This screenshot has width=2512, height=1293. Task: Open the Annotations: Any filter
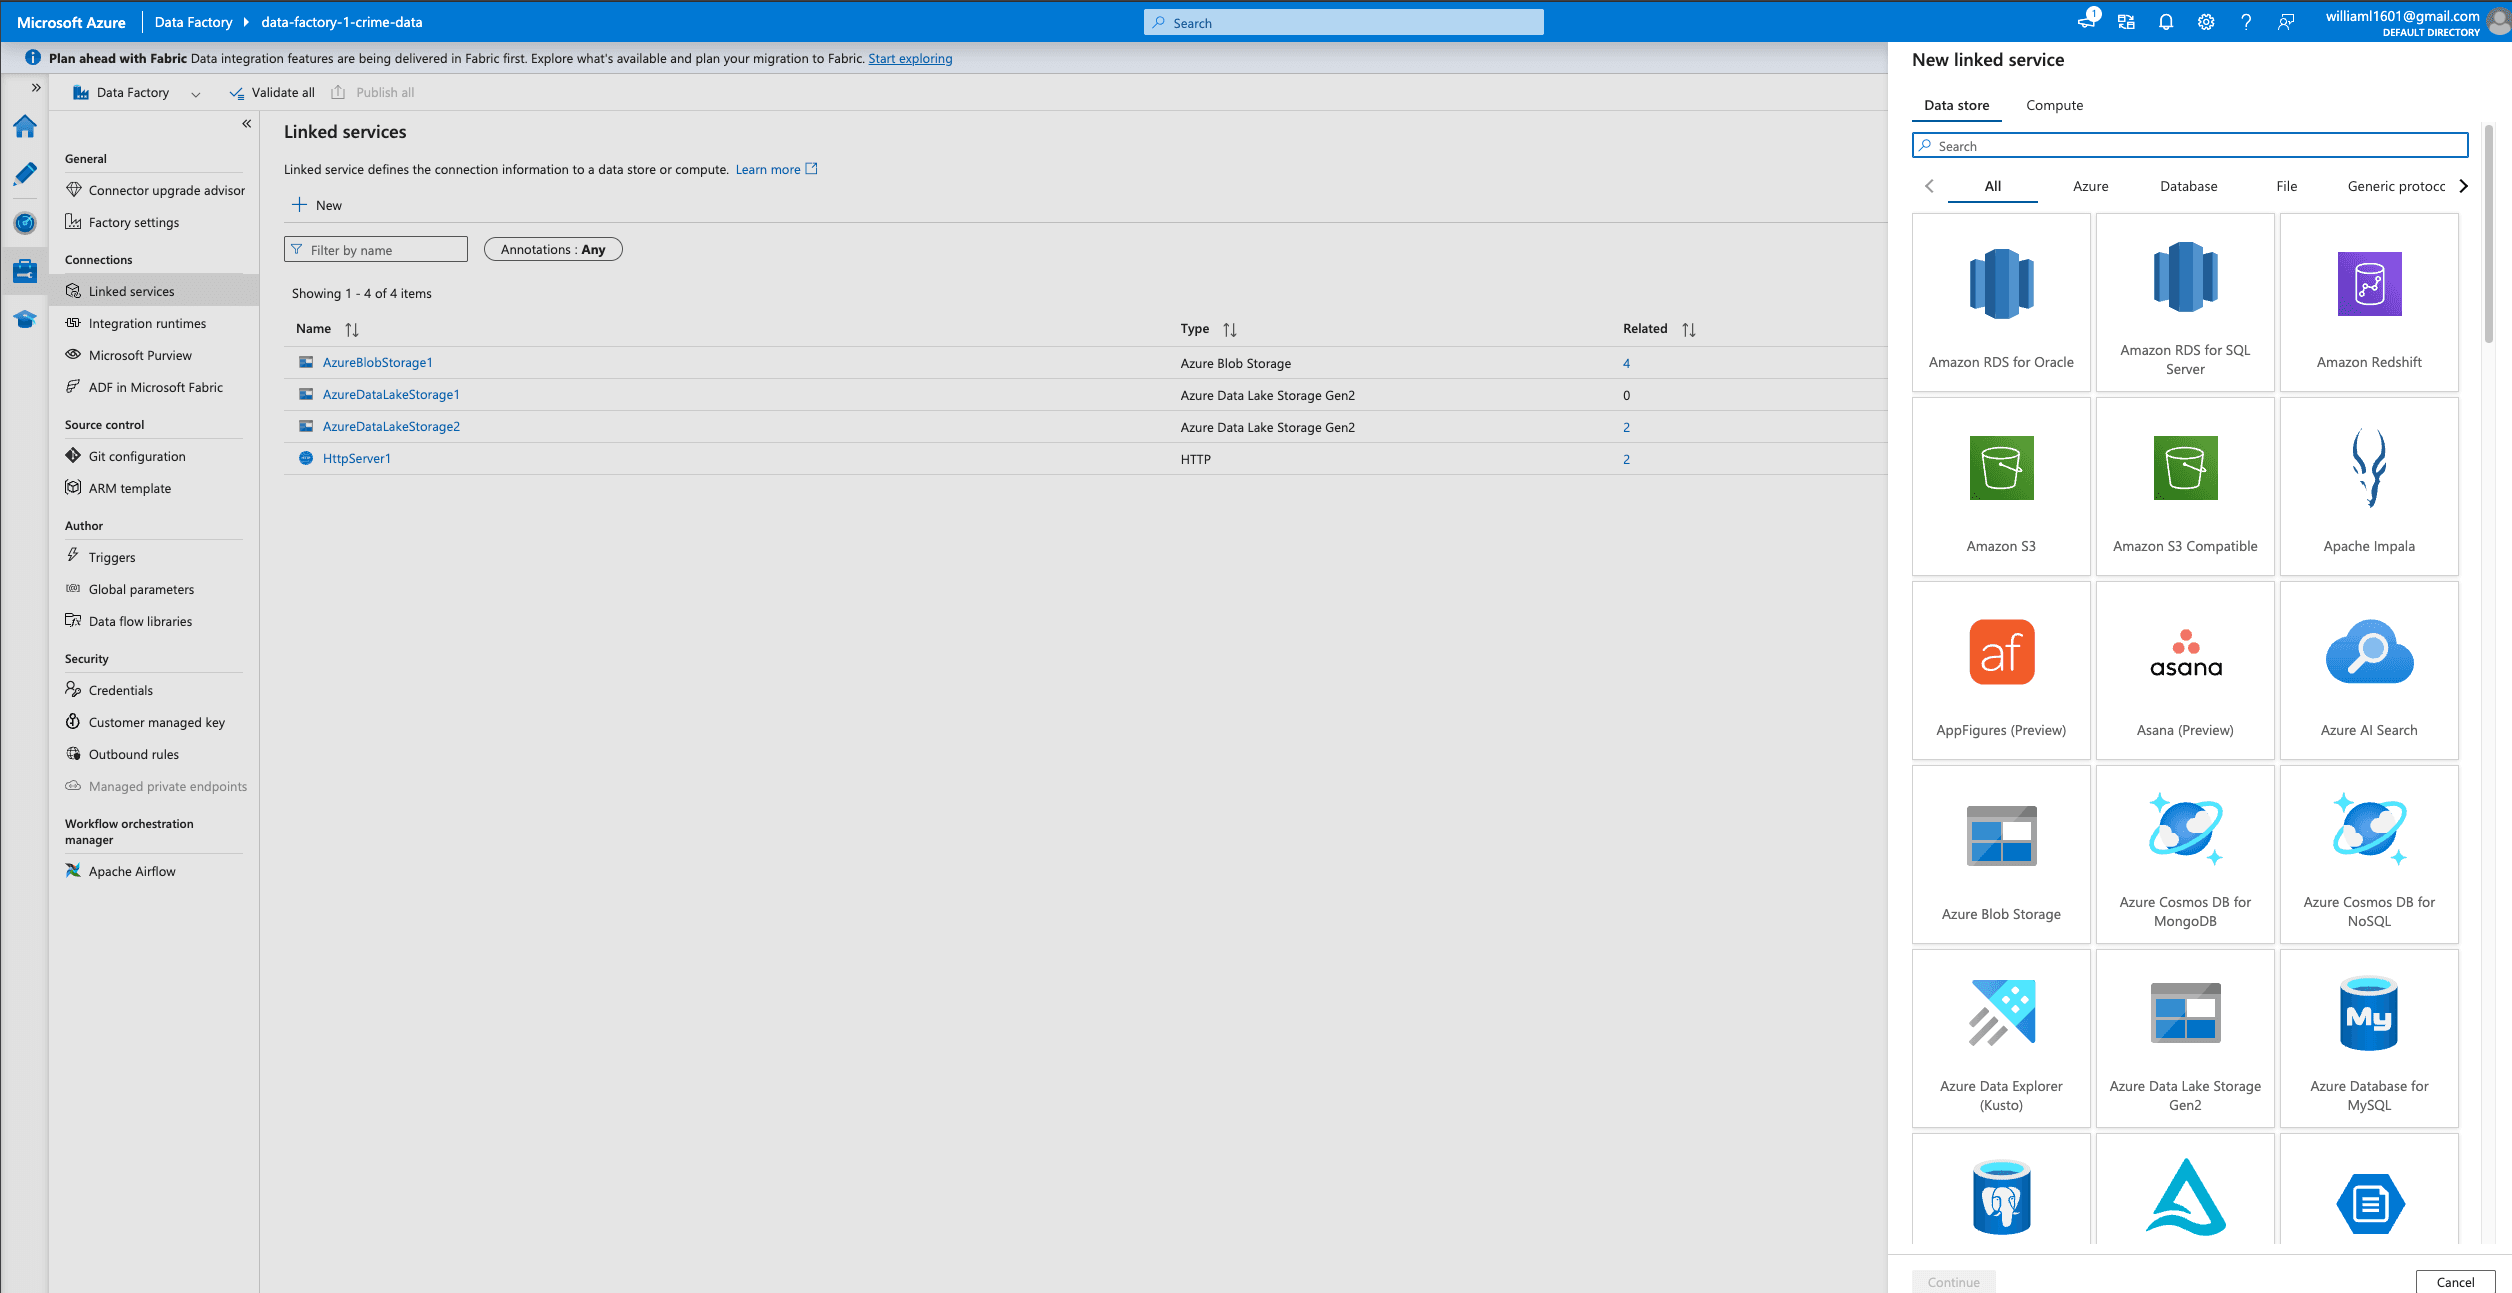(553, 249)
